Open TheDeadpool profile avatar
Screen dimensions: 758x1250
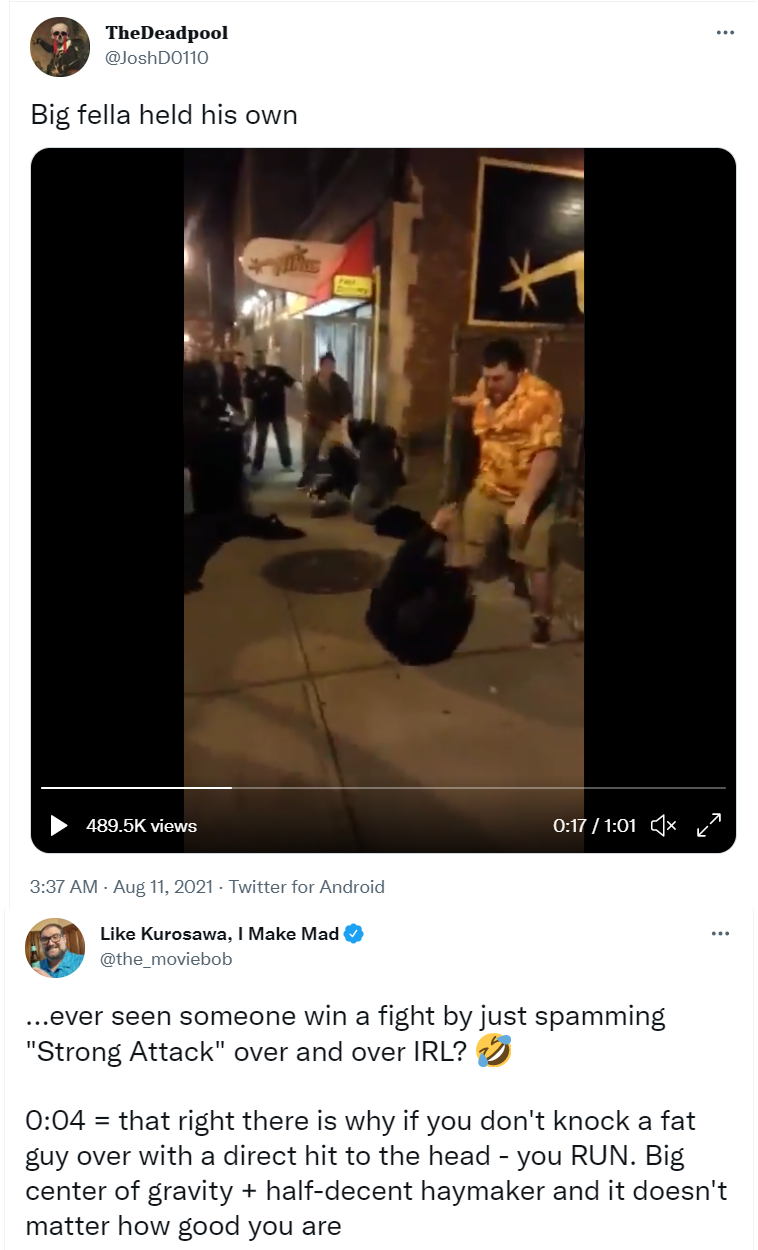click(x=60, y=46)
